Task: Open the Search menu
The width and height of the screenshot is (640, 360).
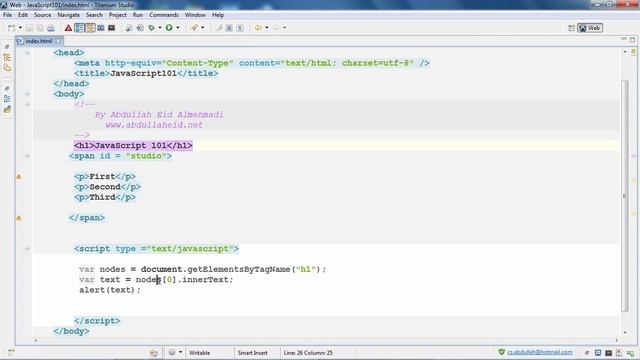Action: (94, 15)
